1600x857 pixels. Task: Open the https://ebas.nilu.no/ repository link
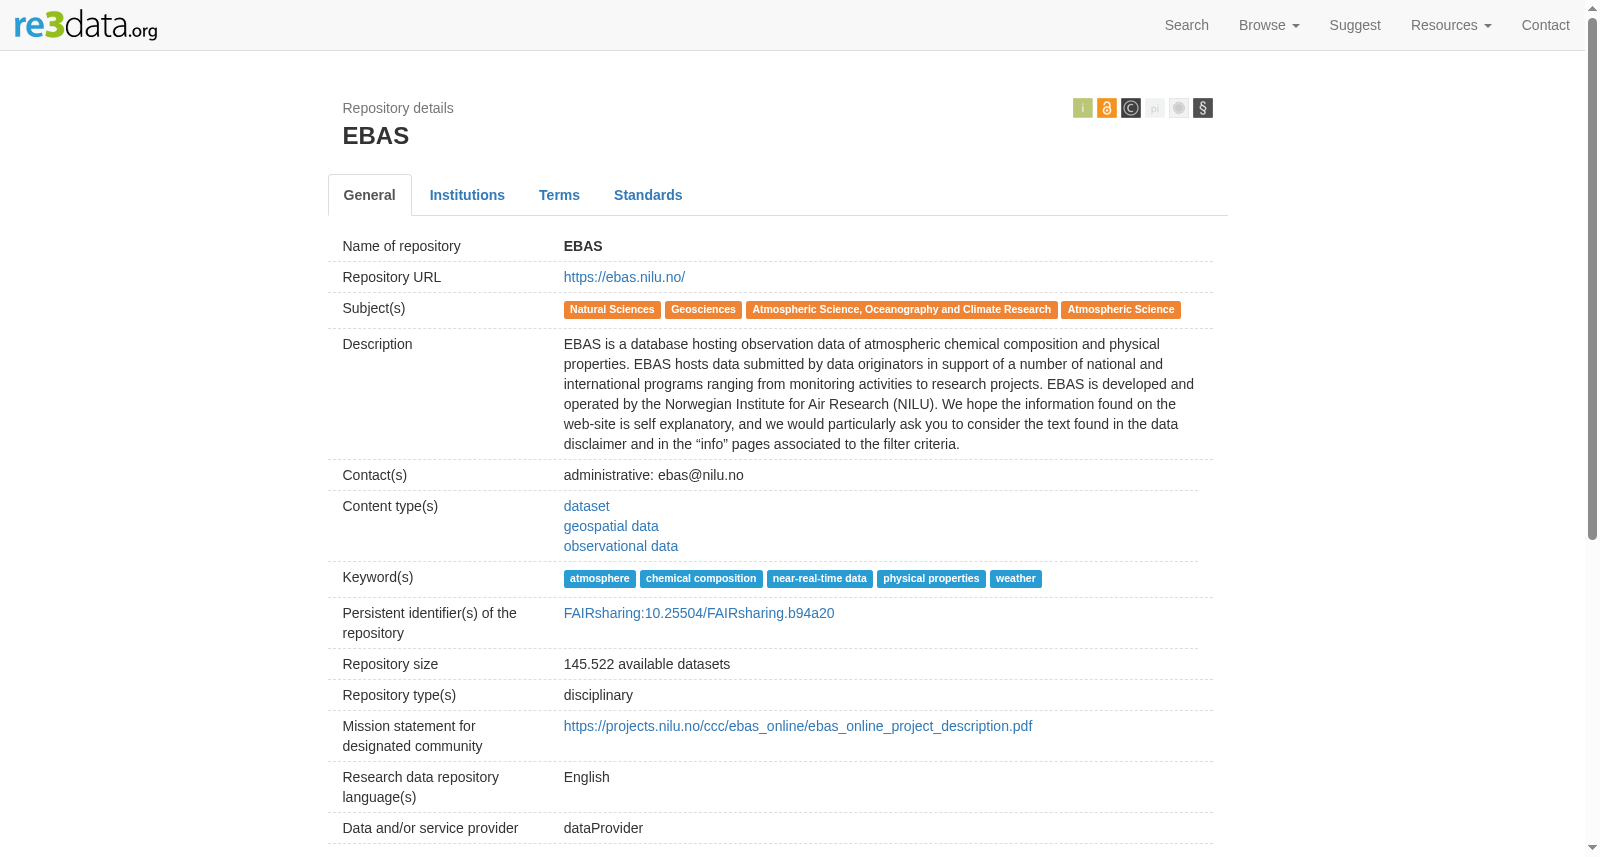(624, 277)
